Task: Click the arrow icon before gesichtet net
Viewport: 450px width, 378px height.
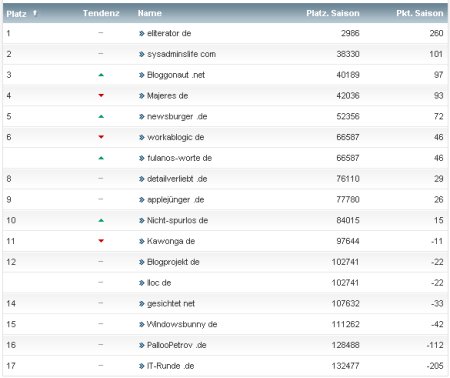Action: coord(142,304)
